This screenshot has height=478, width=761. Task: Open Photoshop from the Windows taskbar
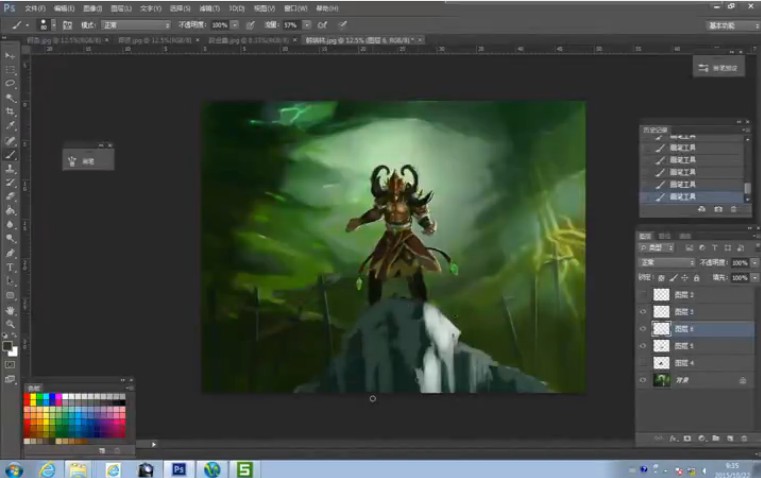coord(179,469)
